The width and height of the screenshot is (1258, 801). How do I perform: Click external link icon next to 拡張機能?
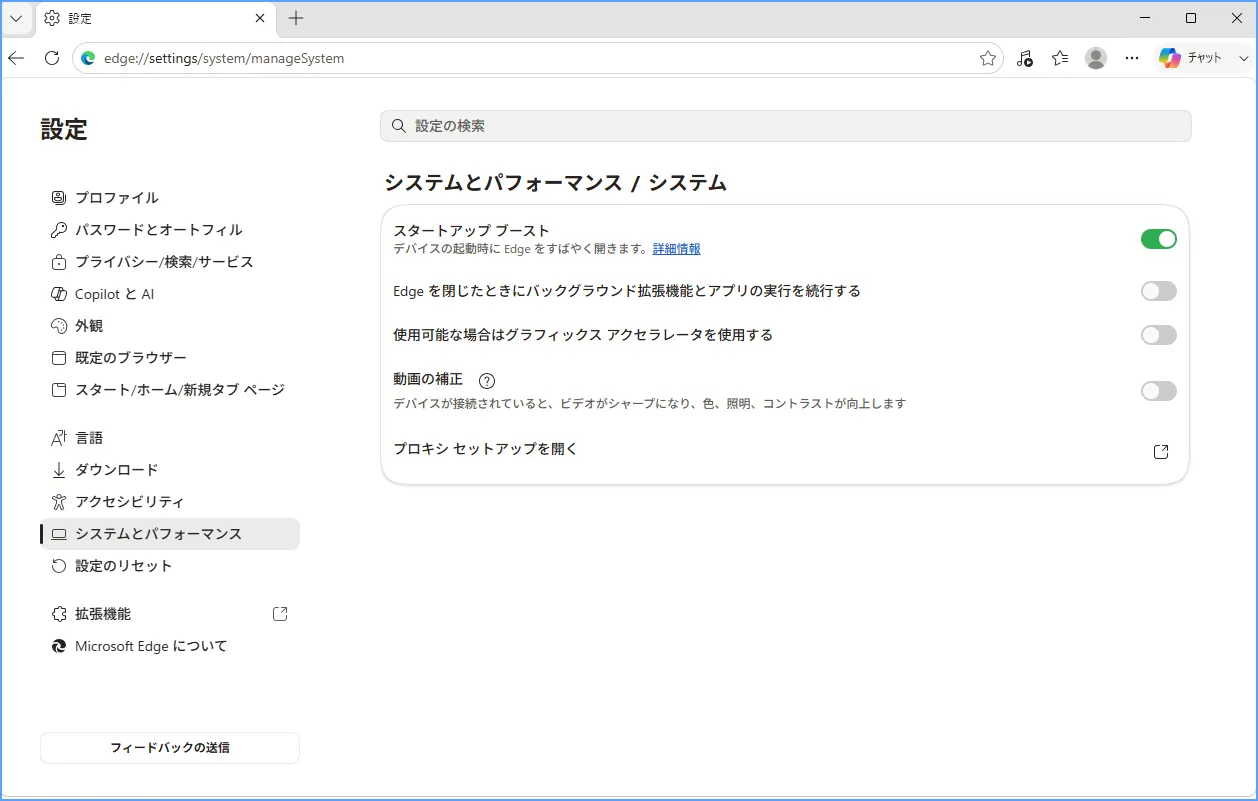click(280, 614)
